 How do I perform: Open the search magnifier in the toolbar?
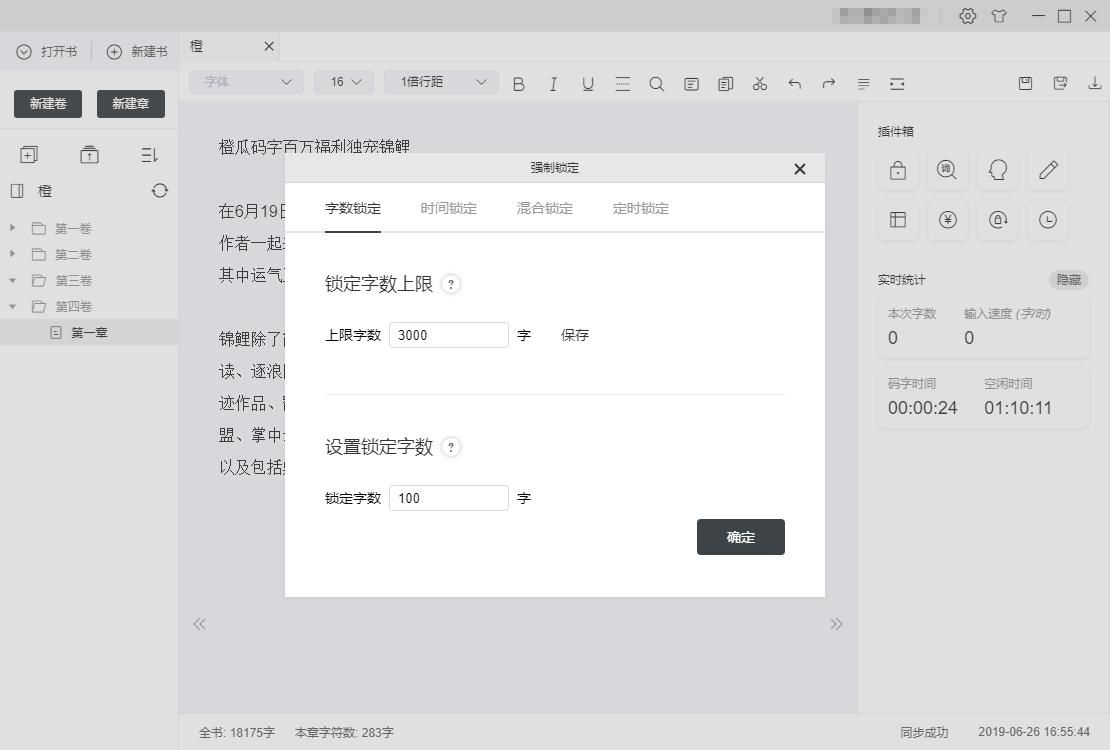656,84
